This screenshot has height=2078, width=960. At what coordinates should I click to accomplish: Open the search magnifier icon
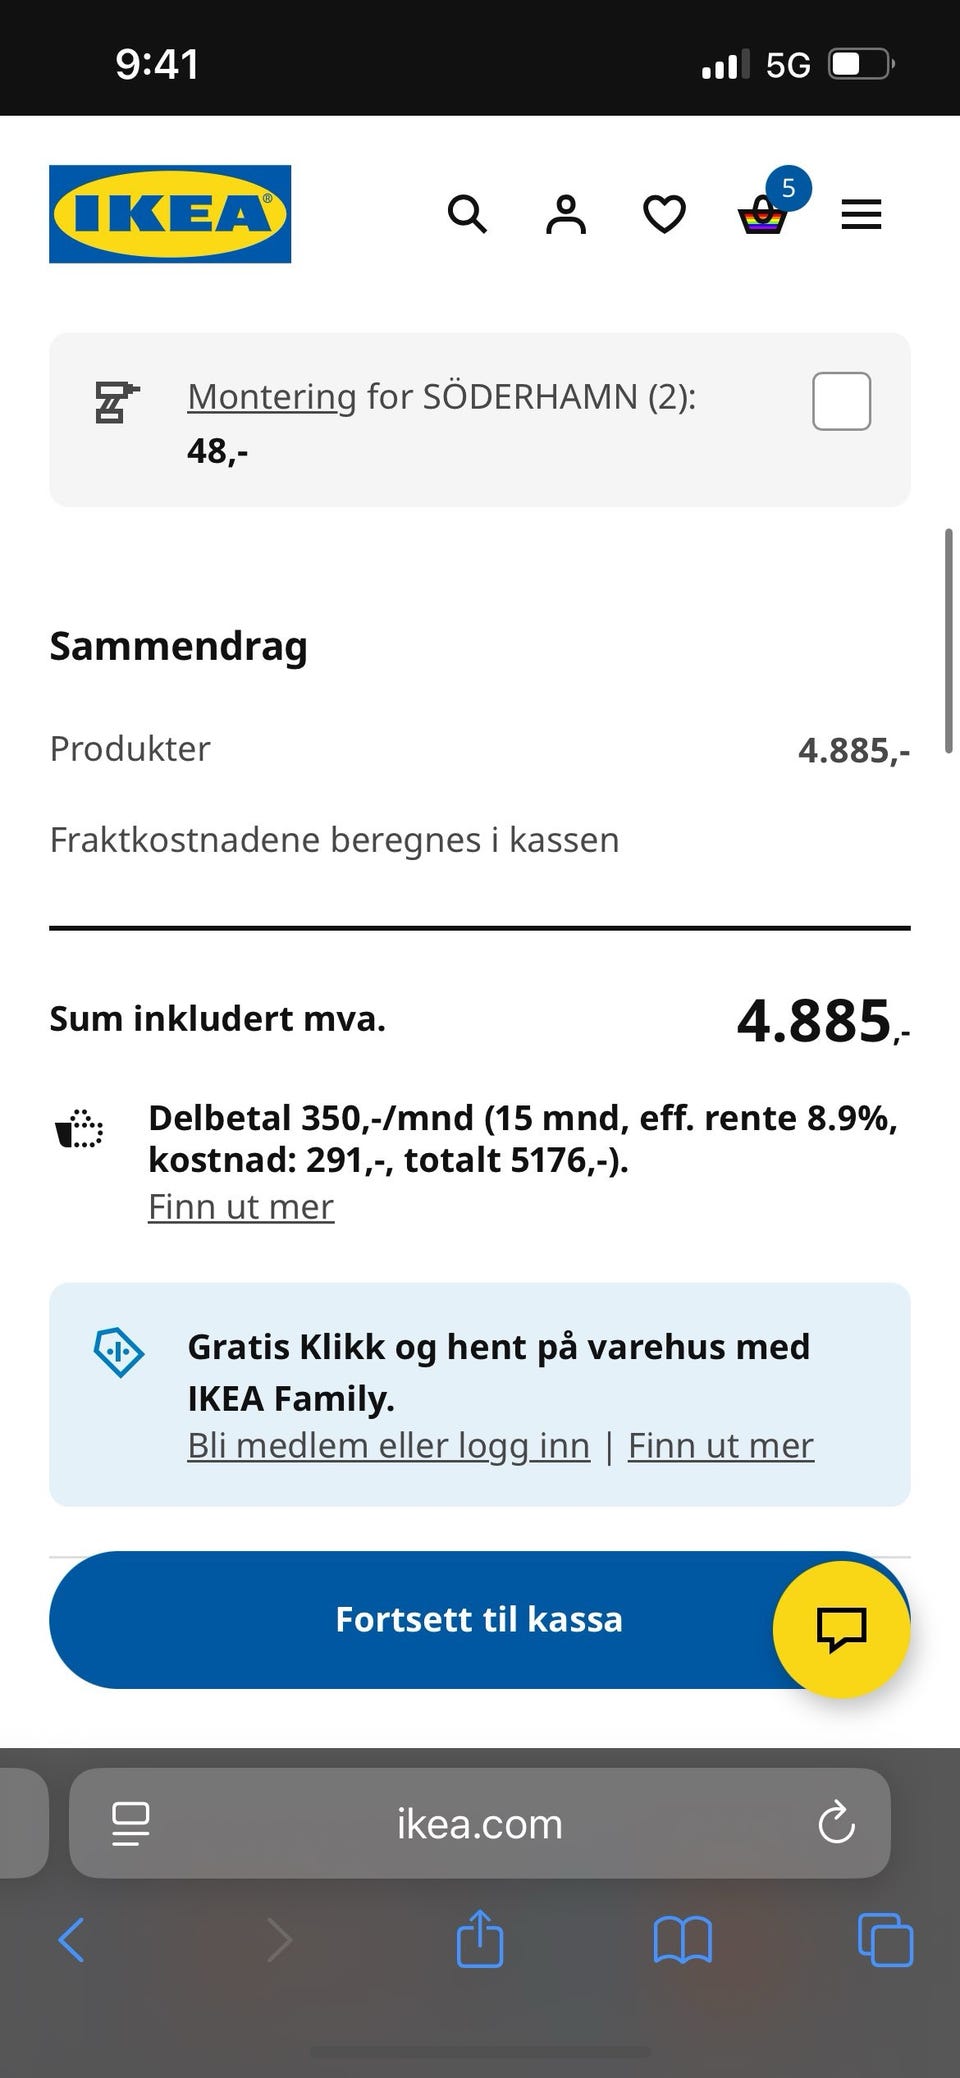point(467,214)
